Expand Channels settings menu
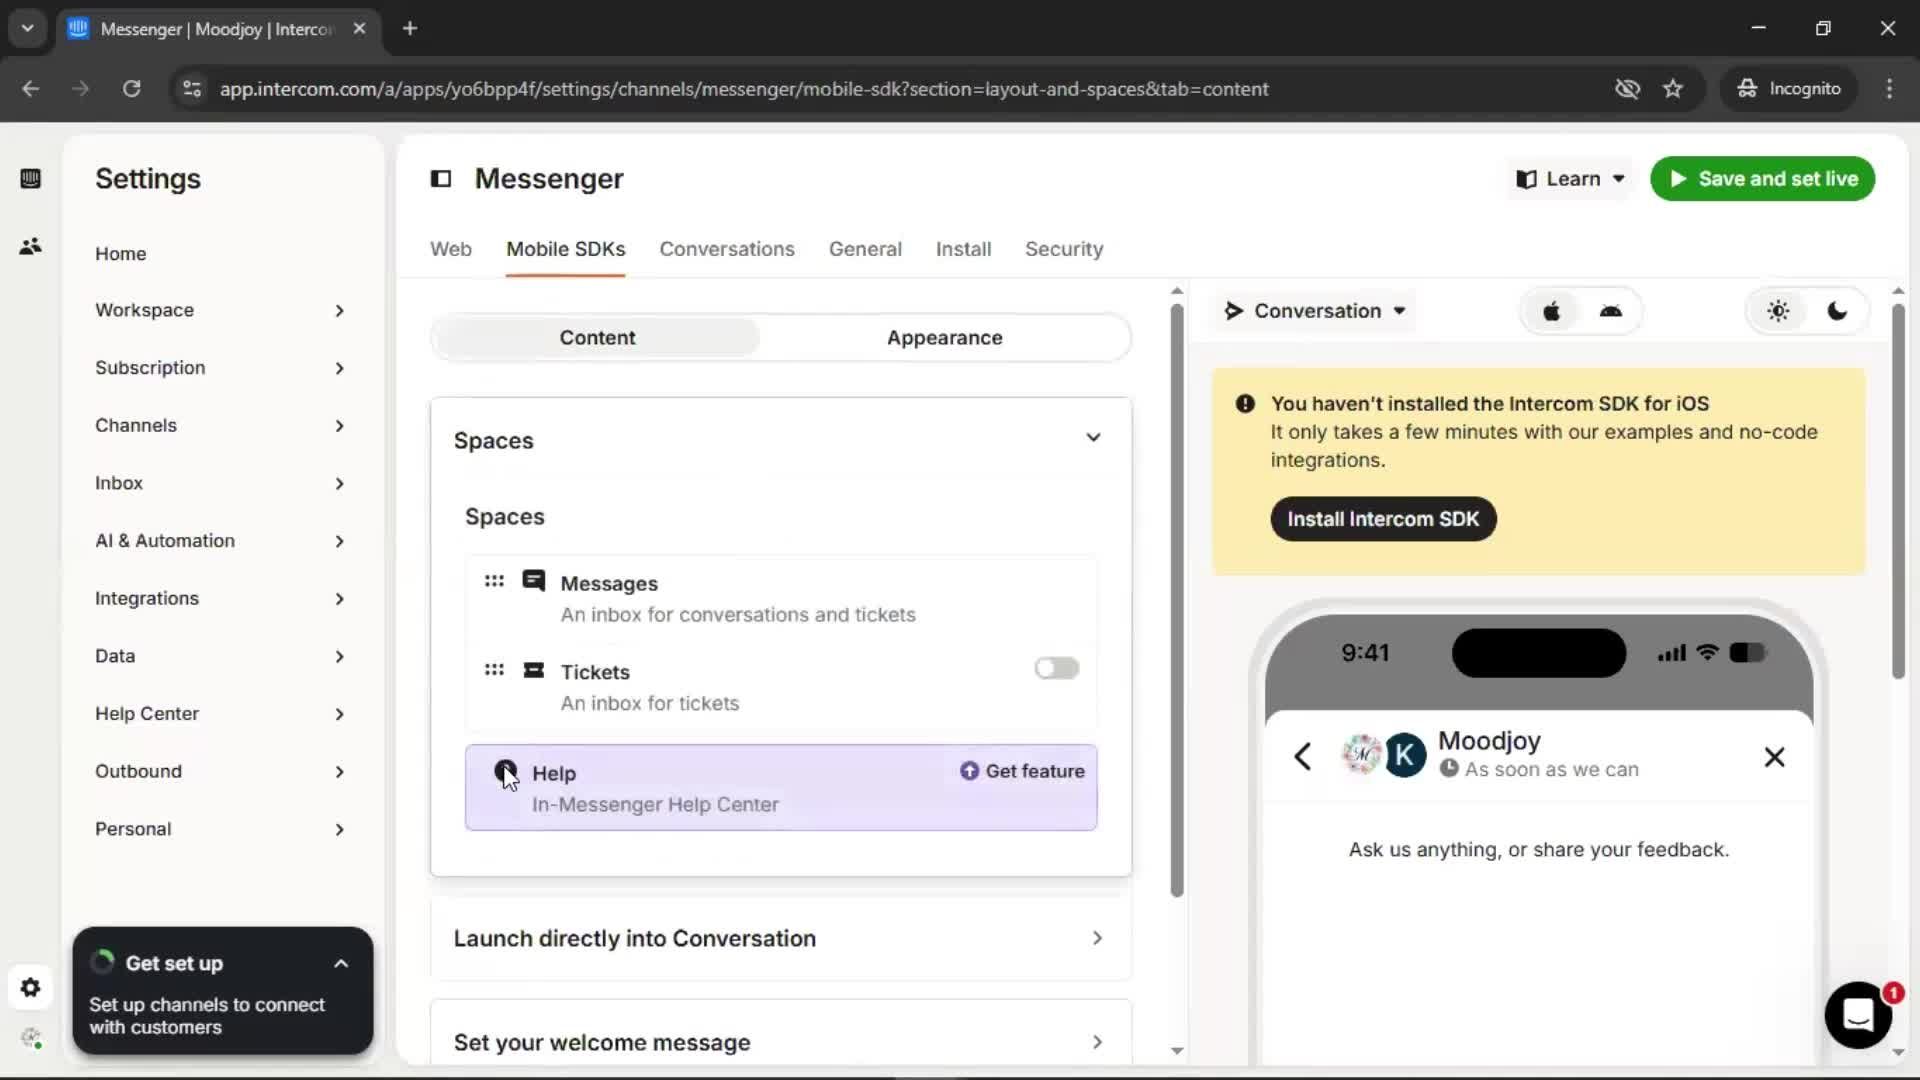 tap(220, 425)
